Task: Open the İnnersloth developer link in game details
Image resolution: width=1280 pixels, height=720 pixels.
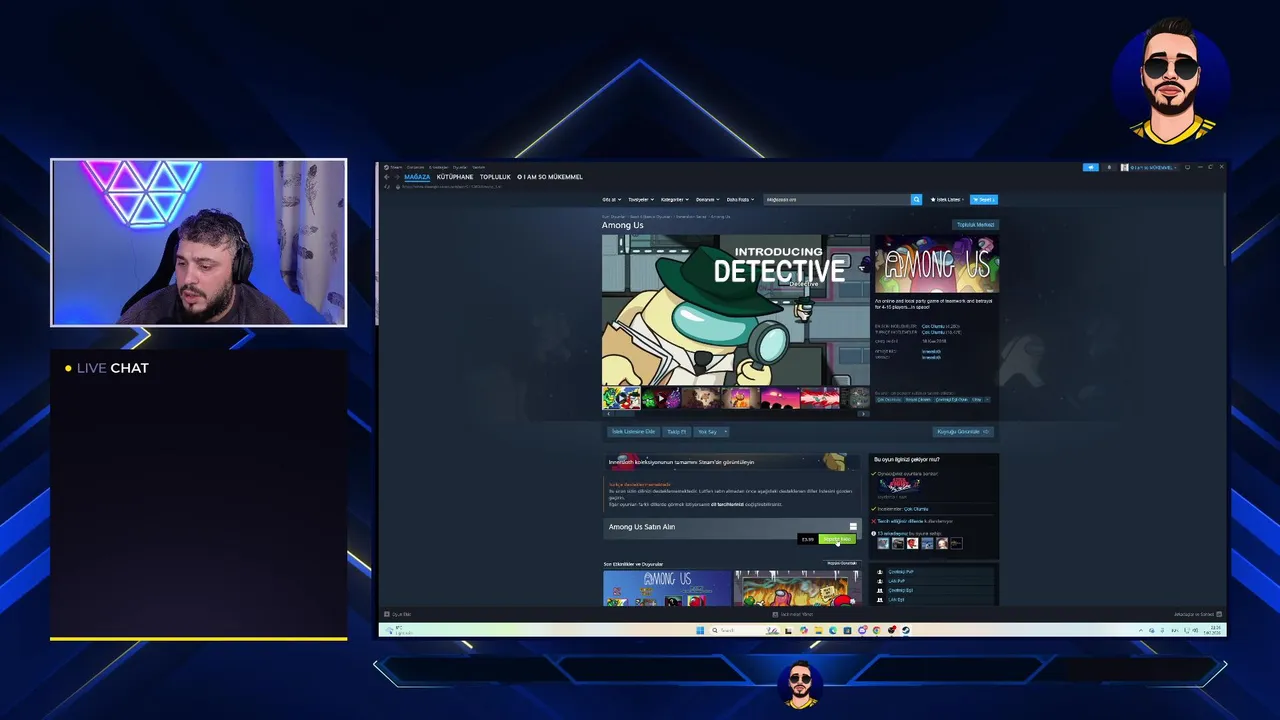Action: (931, 352)
